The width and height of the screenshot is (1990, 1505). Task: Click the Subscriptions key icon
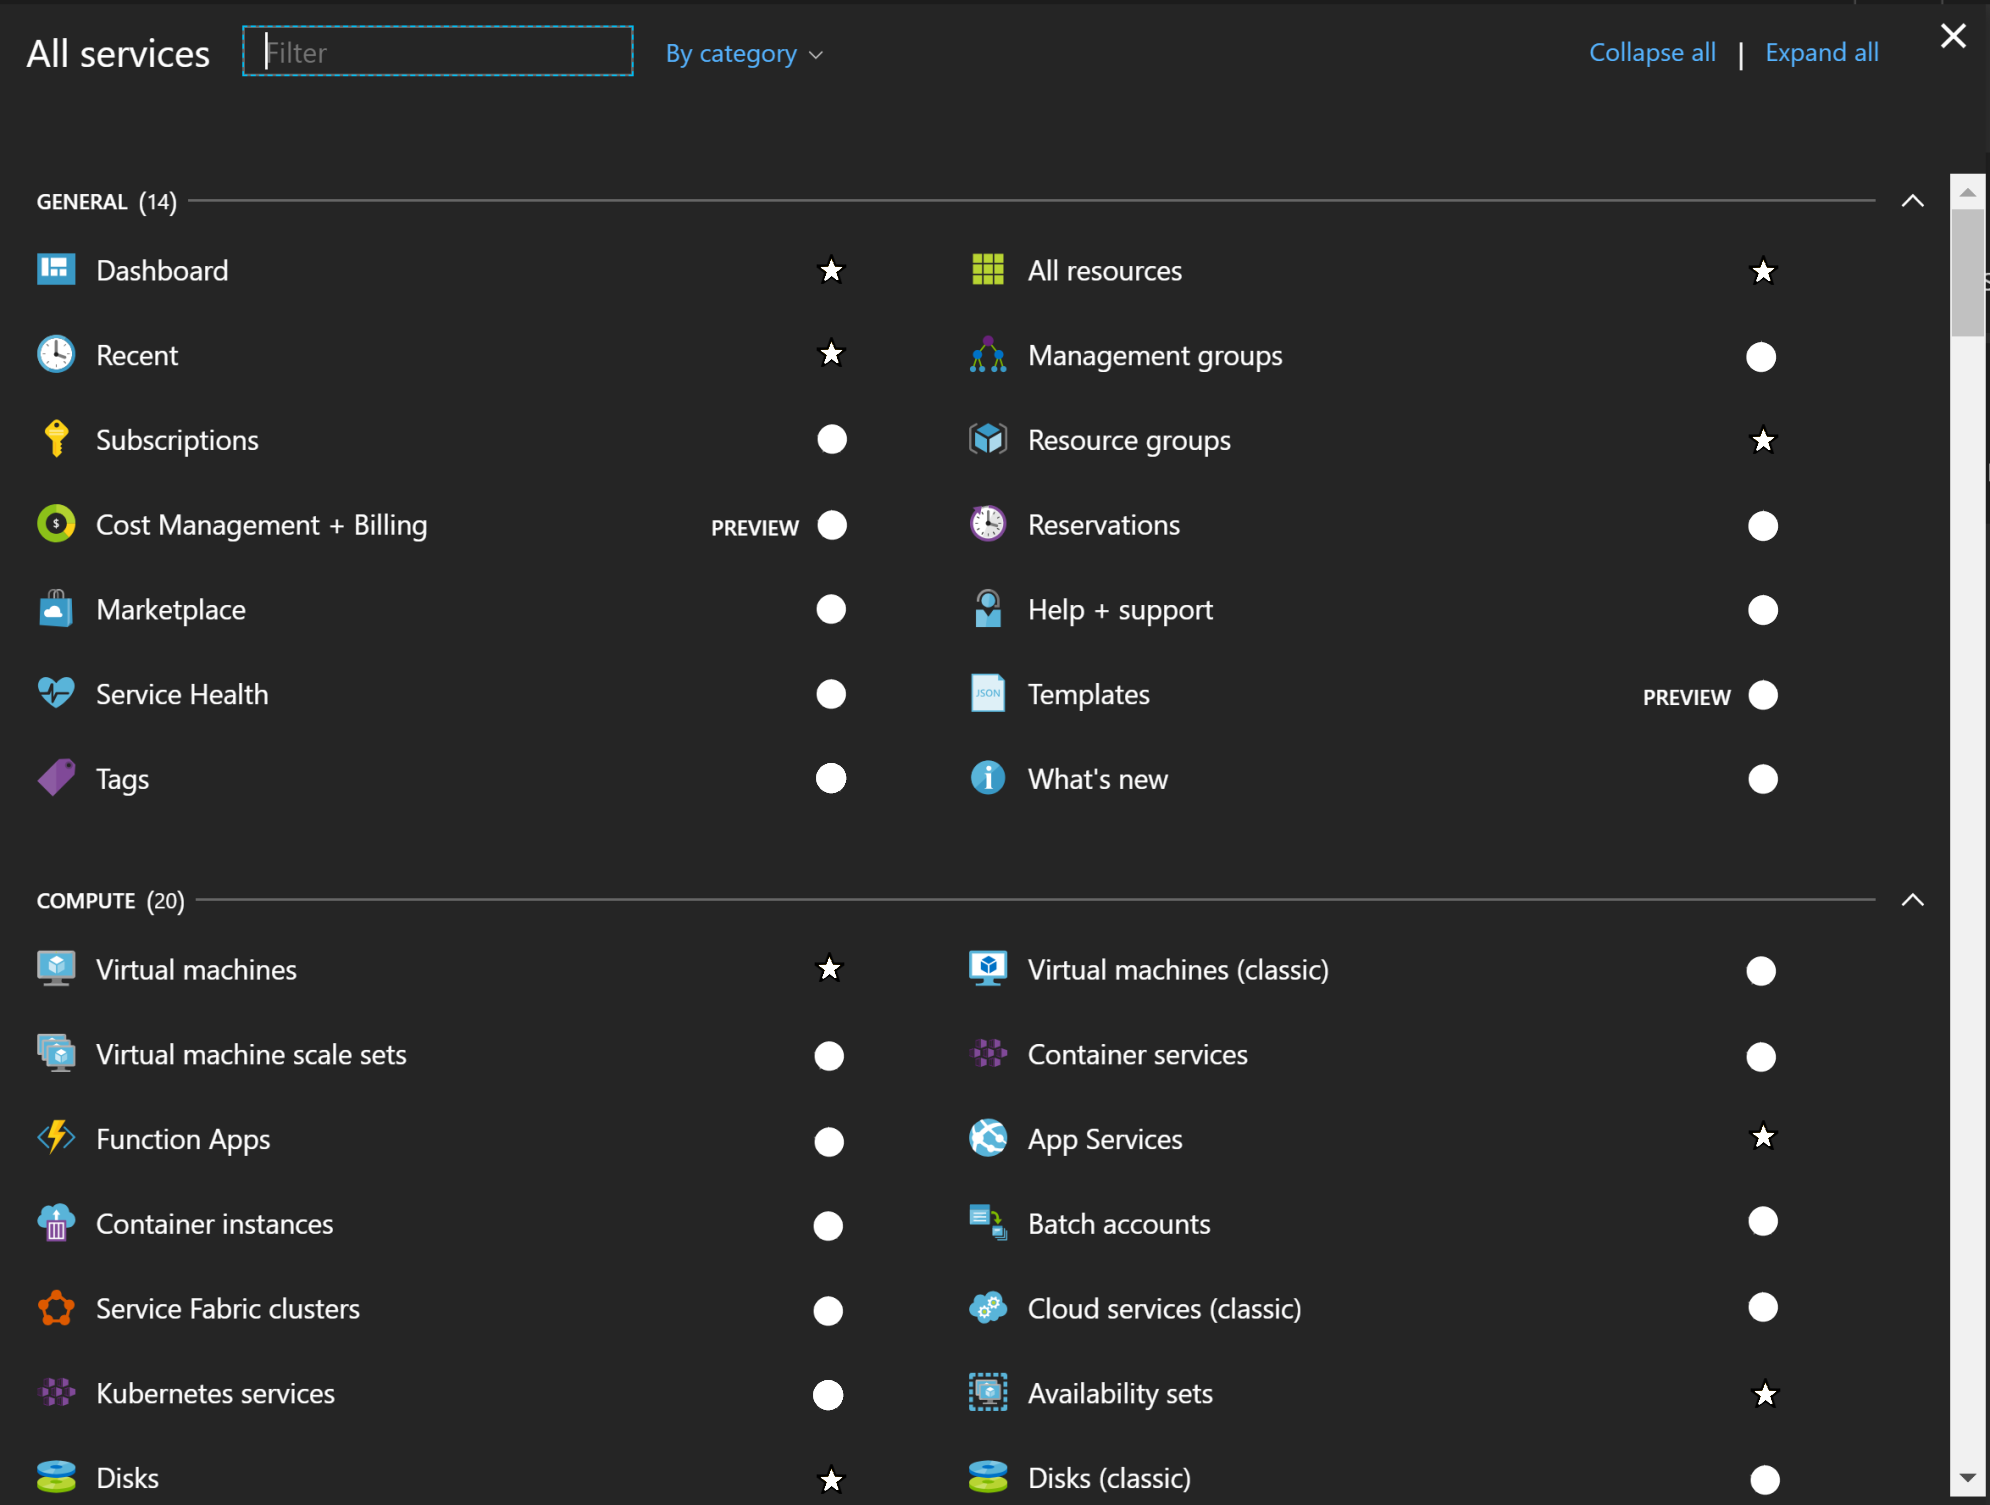click(56, 439)
